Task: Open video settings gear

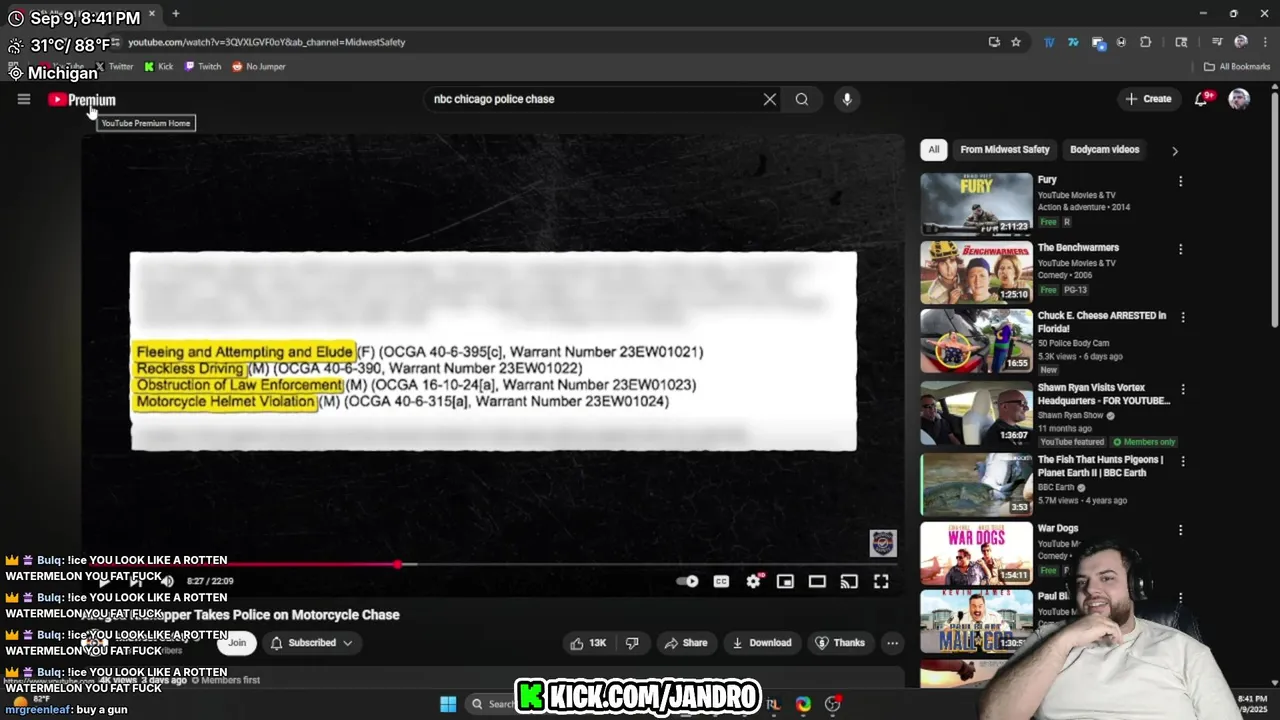Action: click(754, 581)
